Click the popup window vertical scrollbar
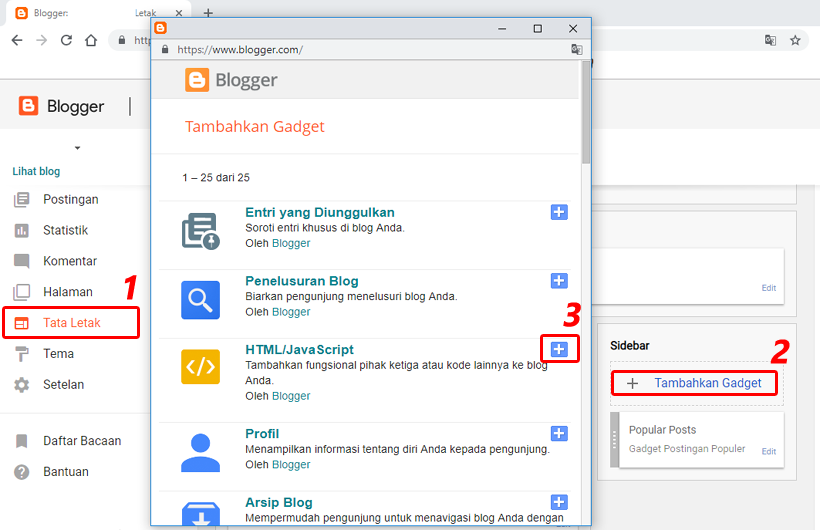 point(586,111)
